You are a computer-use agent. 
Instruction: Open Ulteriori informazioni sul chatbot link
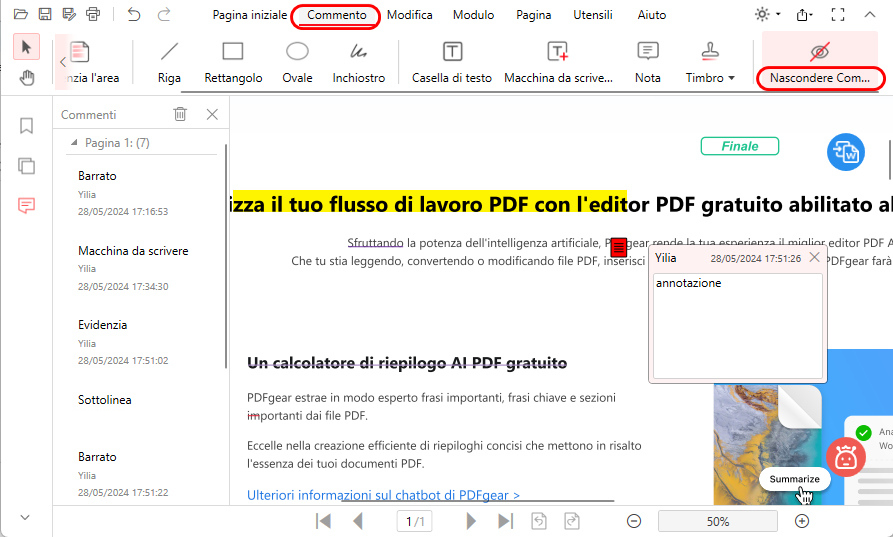[383, 495]
